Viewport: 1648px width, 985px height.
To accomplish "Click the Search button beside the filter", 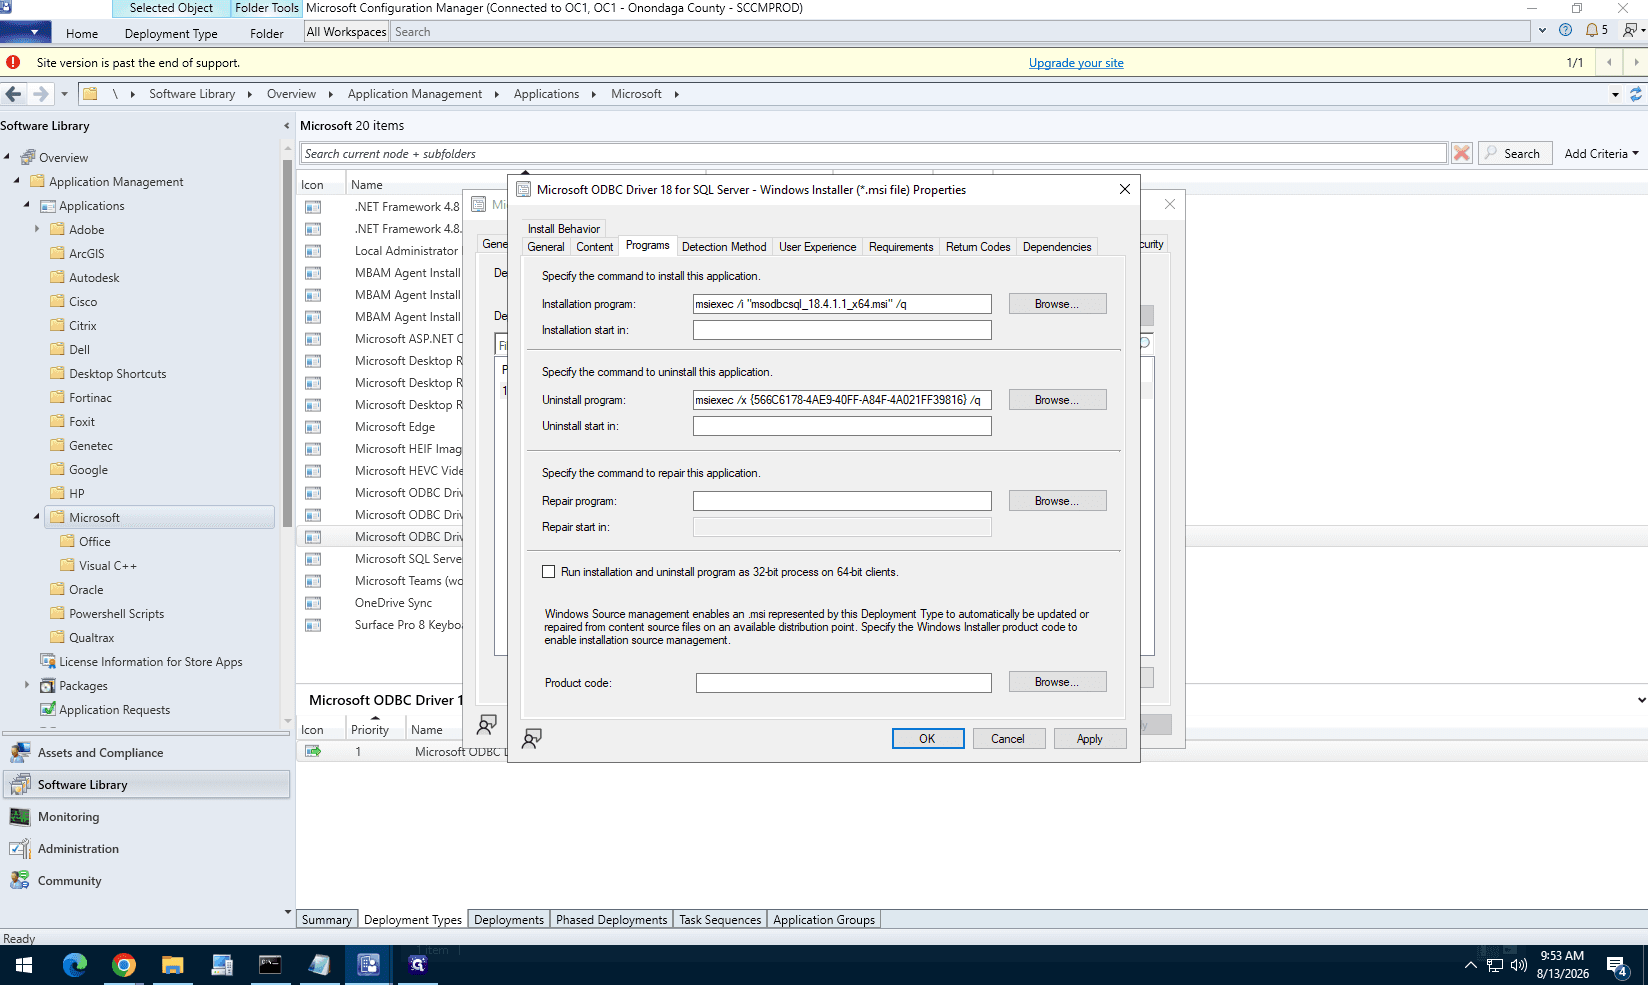I will (x=1515, y=153).
